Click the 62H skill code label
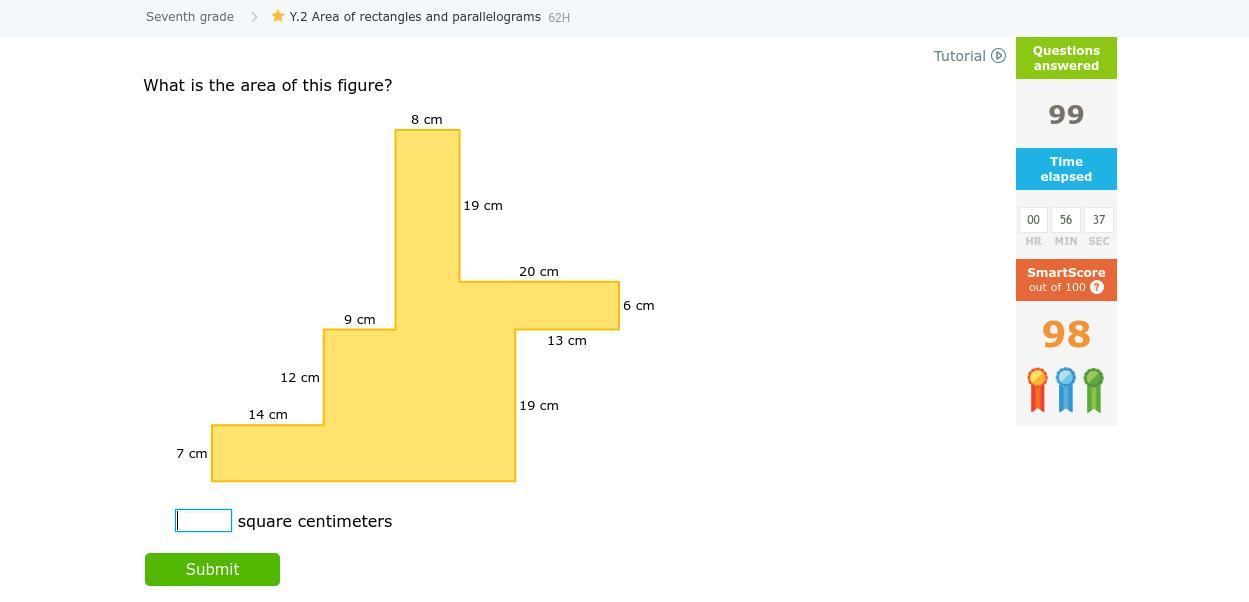The height and width of the screenshot is (602, 1249). [x=559, y=18]
